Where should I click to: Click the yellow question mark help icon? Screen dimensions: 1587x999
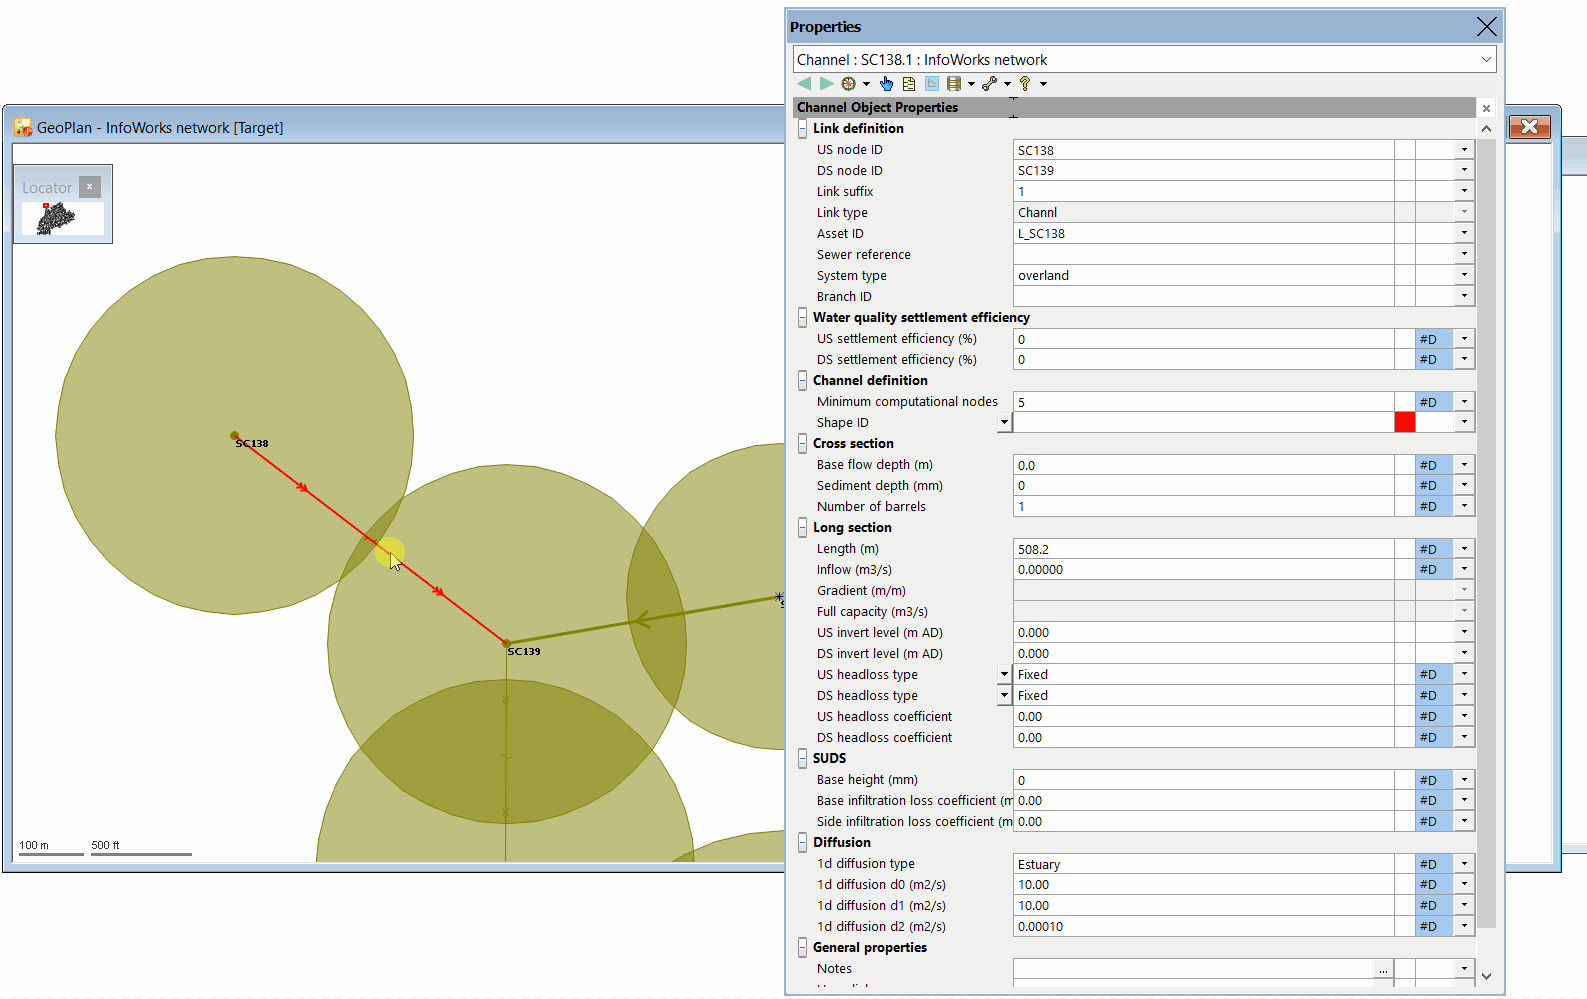1025,84
